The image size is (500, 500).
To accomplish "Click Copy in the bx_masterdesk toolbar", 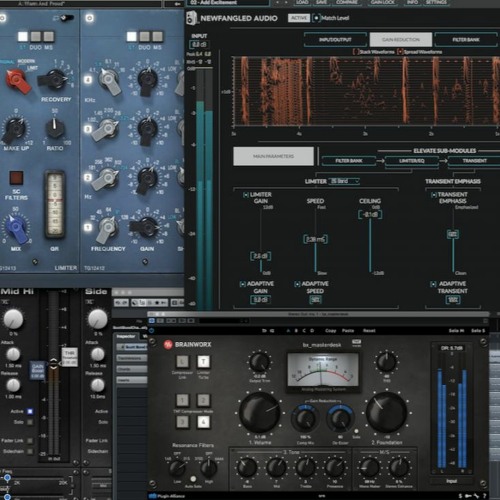I will [330, 330].
